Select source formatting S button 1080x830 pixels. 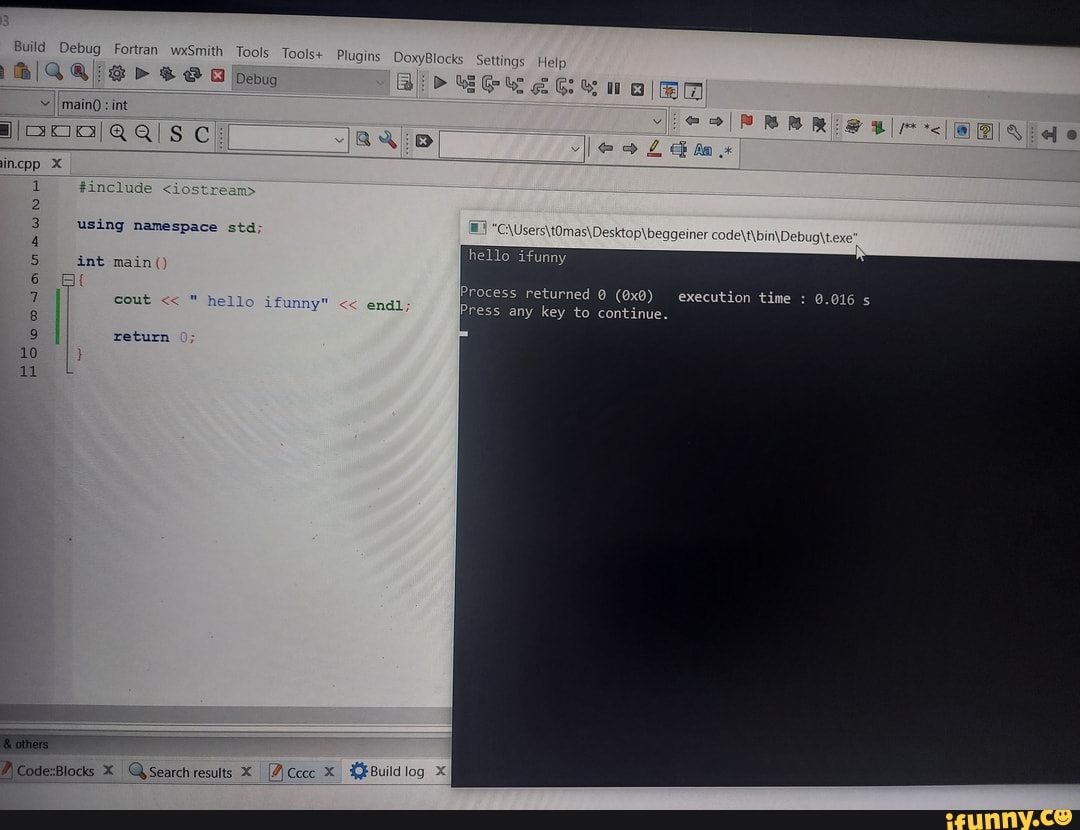[176, 134]
